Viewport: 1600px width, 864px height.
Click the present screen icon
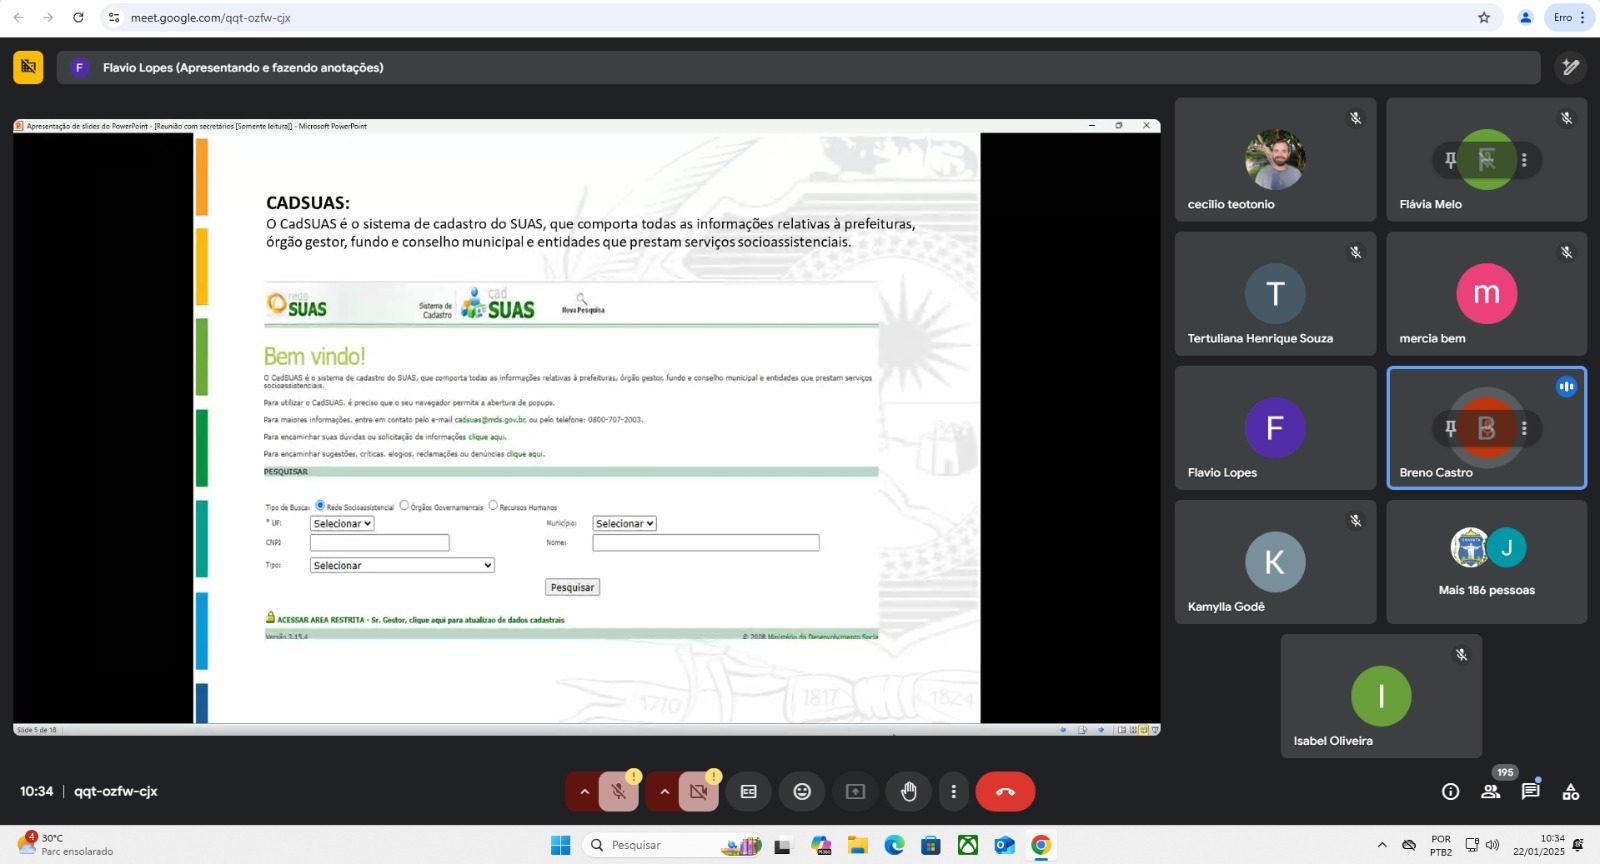click(855, 792)
